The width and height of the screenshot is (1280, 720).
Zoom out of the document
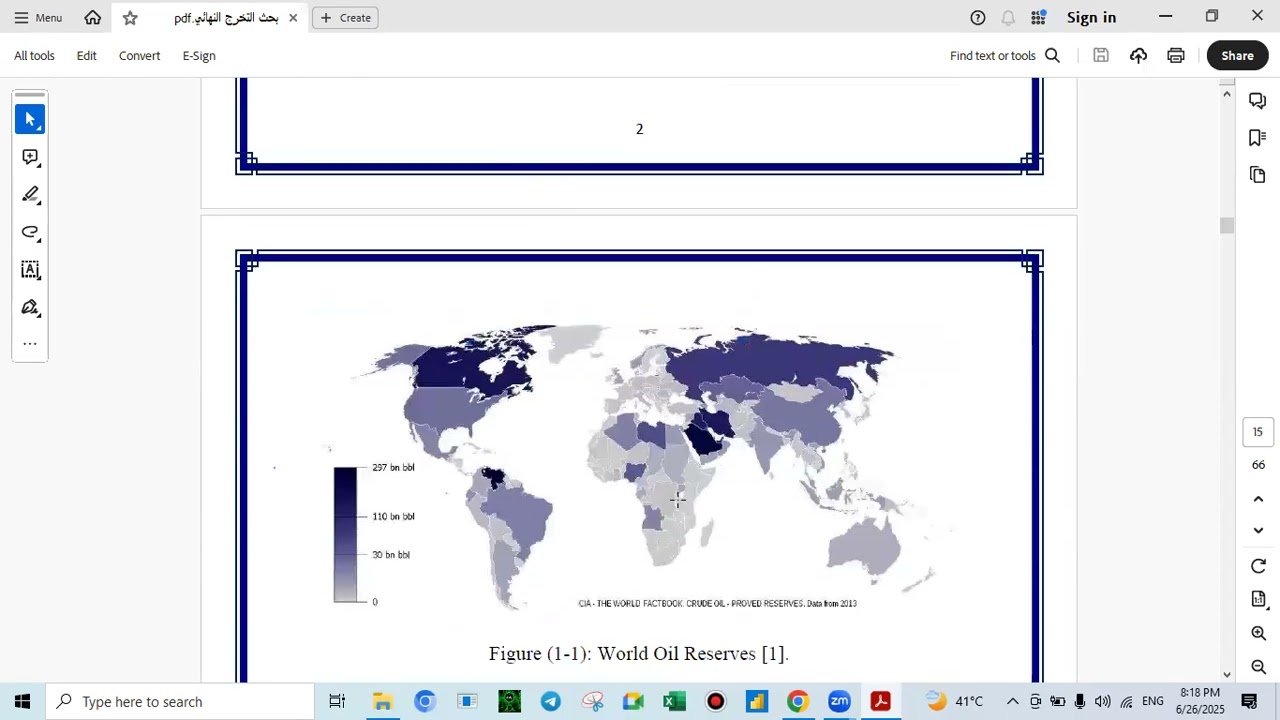pos(1258,667)
